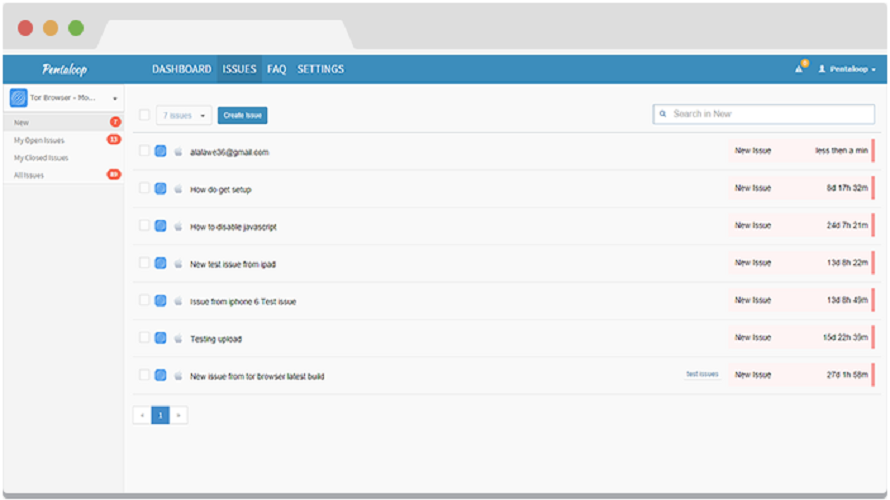Go to the next page arrow
This screenshot has height=500, width=890.
(x=178, y=415)
